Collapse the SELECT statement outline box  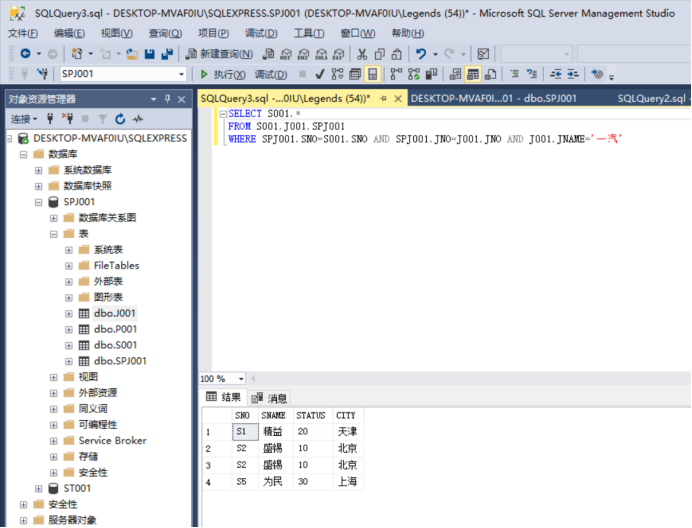coord(223,114)
